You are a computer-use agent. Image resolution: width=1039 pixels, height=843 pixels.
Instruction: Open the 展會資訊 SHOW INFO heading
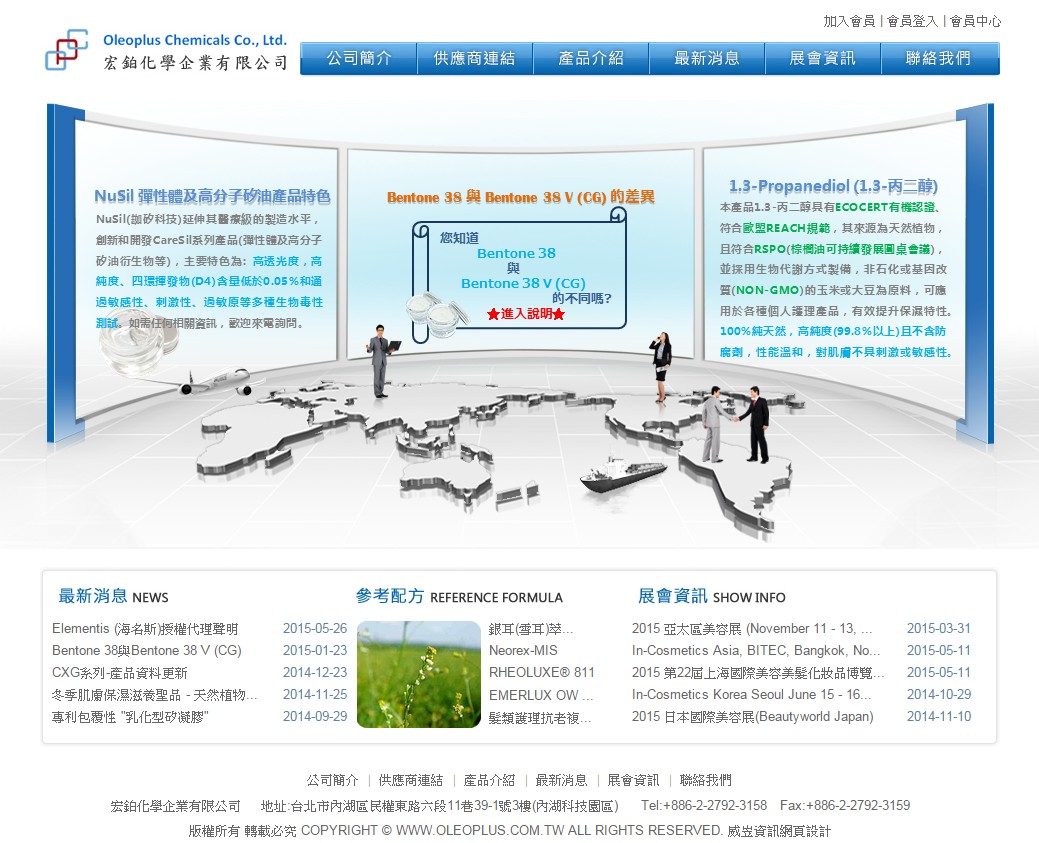(x=712, y=596)
